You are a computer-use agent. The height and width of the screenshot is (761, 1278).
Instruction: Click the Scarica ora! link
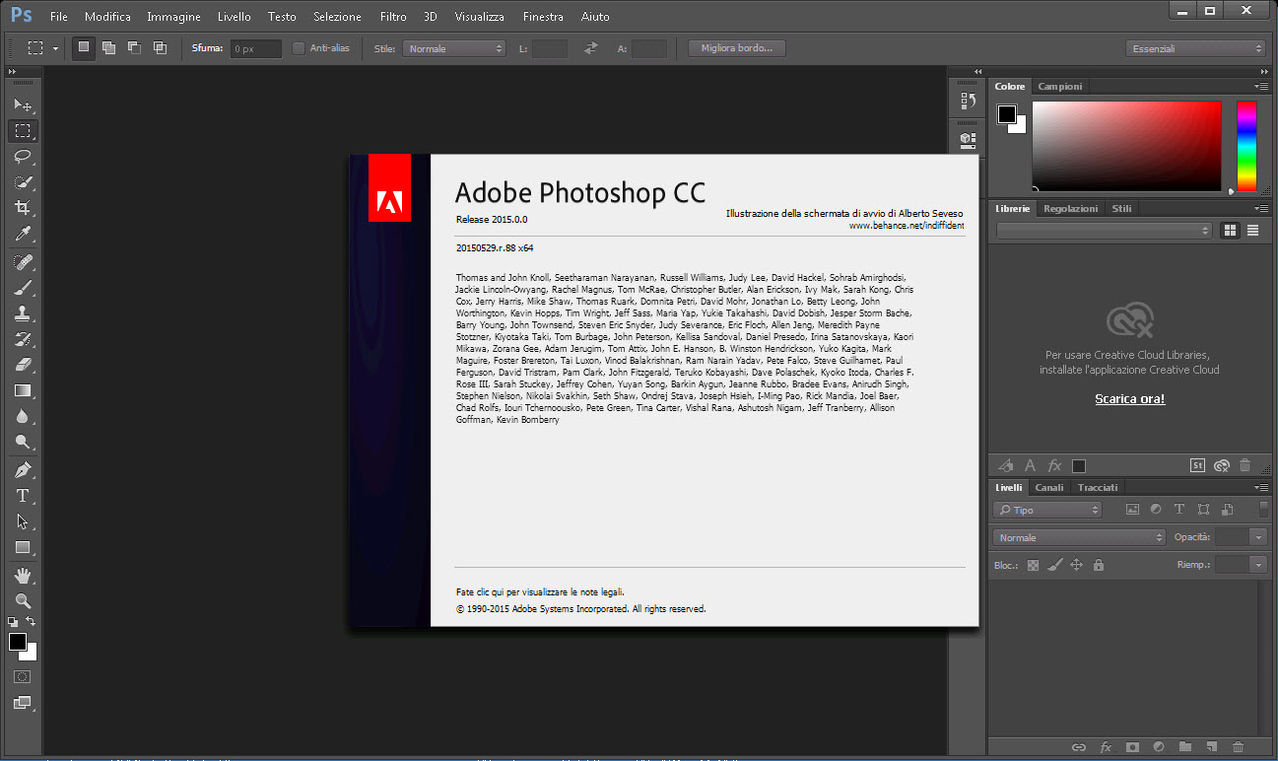point(1130,399)
